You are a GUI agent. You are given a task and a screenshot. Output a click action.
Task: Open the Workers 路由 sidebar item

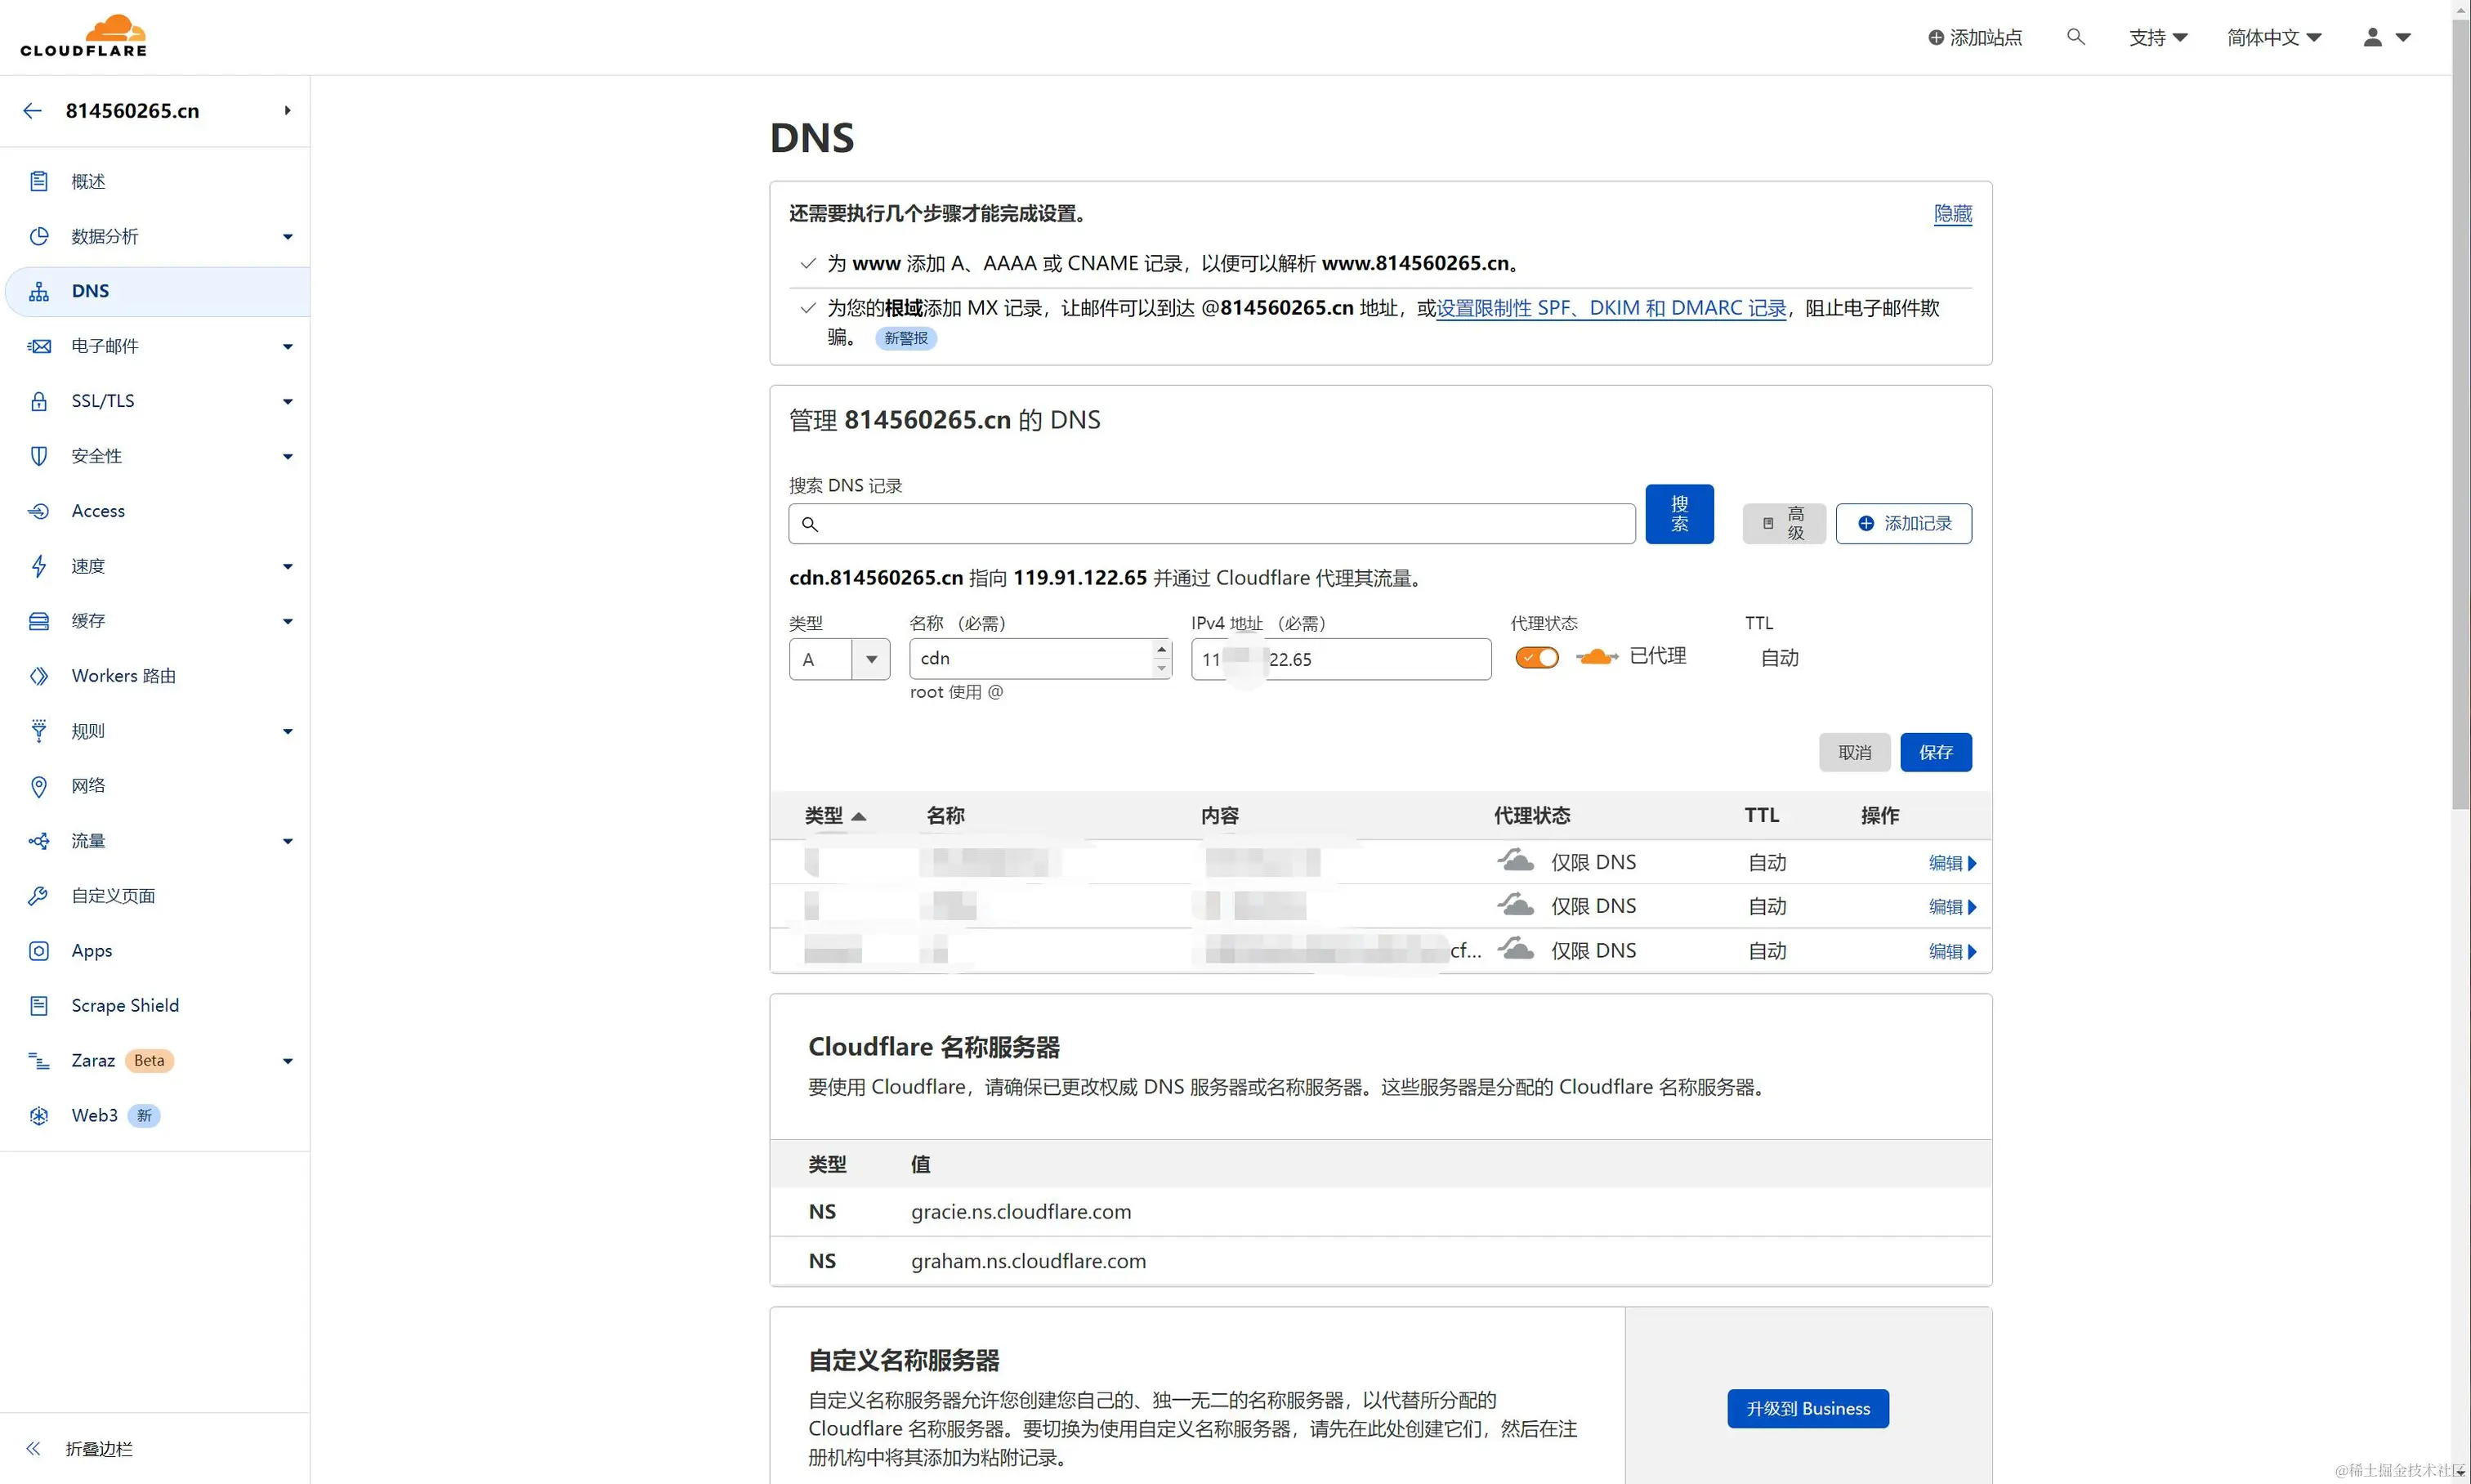(x=123, y=676)
